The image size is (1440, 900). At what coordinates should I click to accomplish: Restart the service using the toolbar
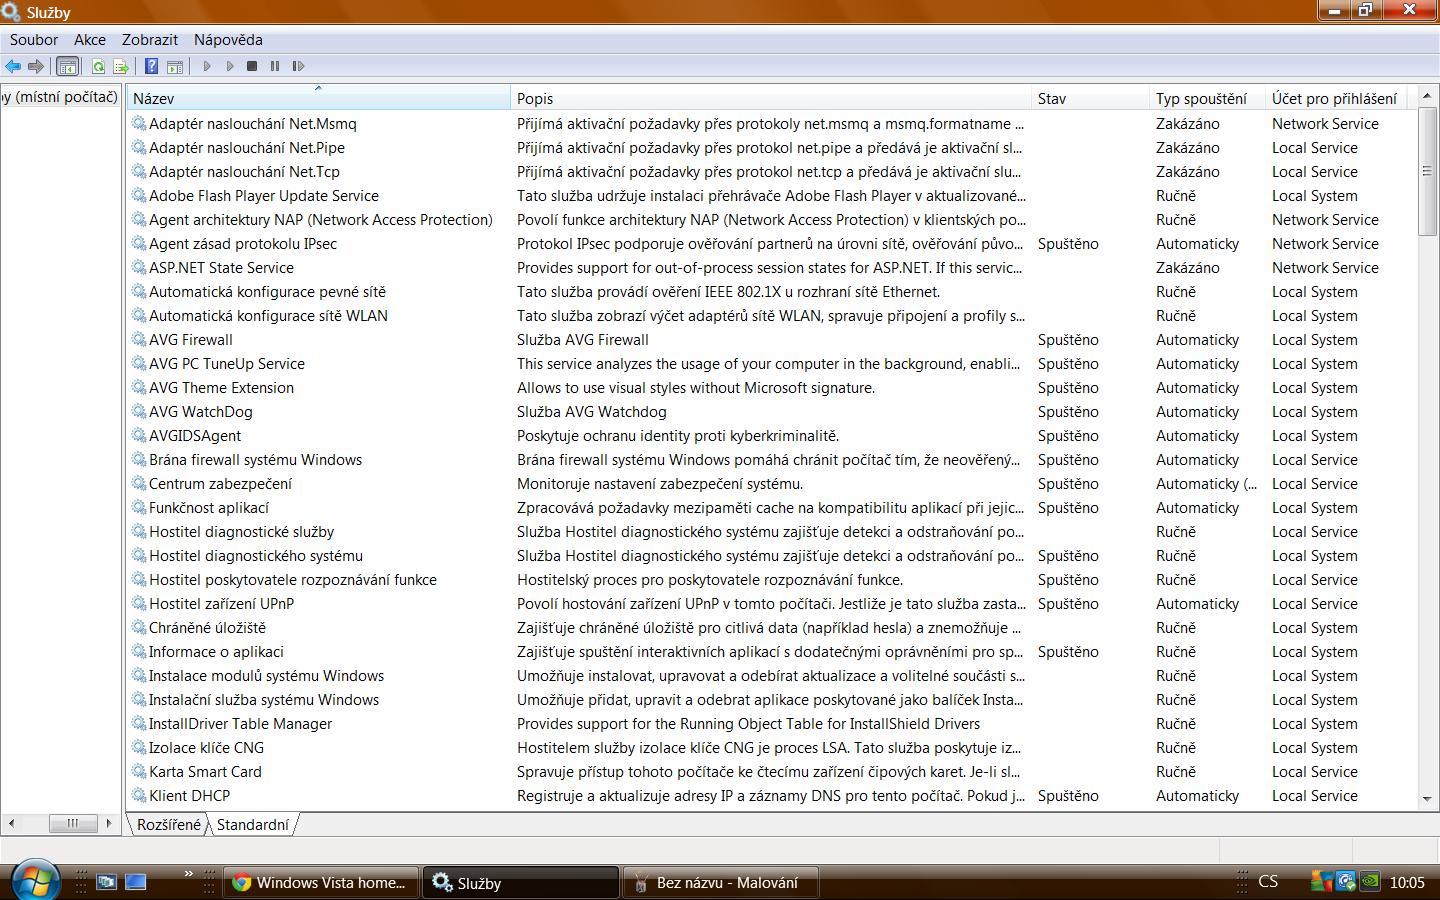(x=298, y=66)
